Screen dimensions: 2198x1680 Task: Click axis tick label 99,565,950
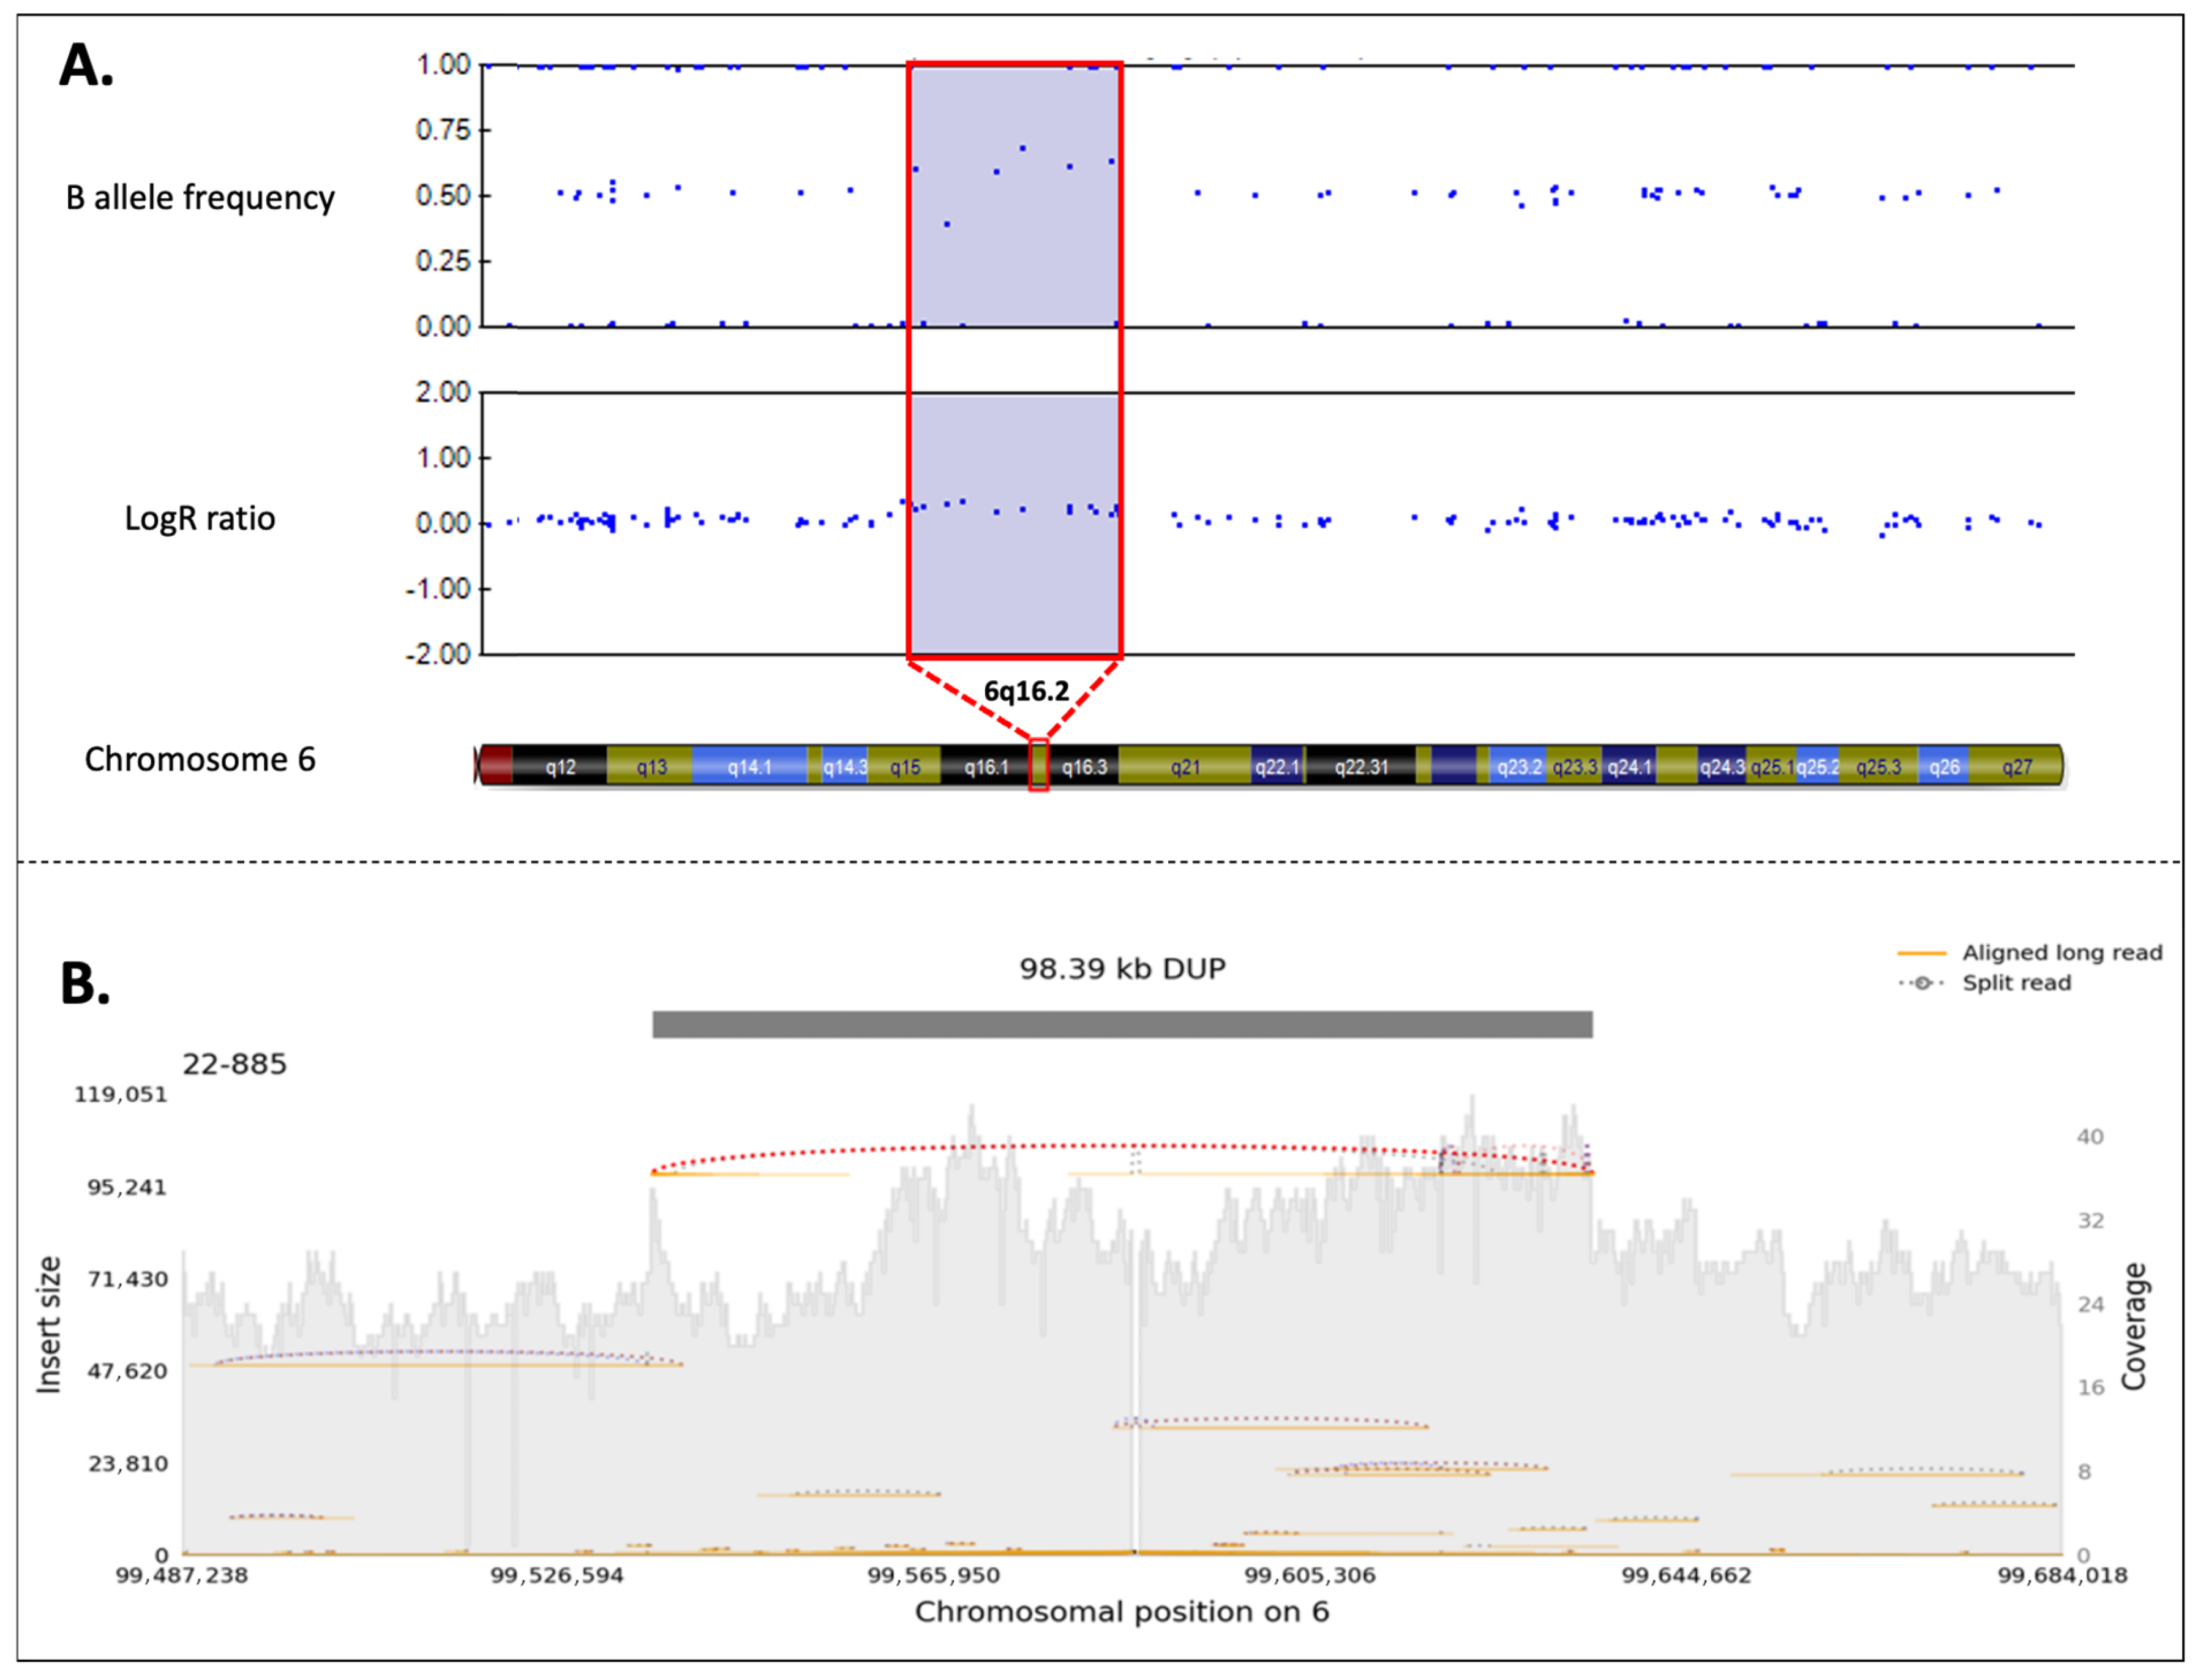pyautogui.click(x=933, y=1576)
